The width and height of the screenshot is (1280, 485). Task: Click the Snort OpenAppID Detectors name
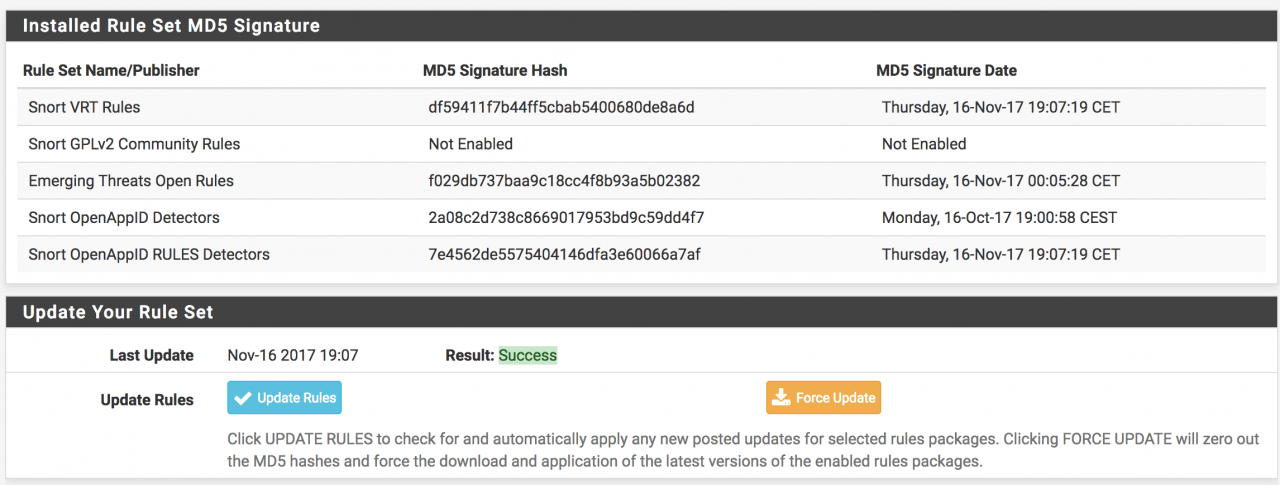click(124, 217)
